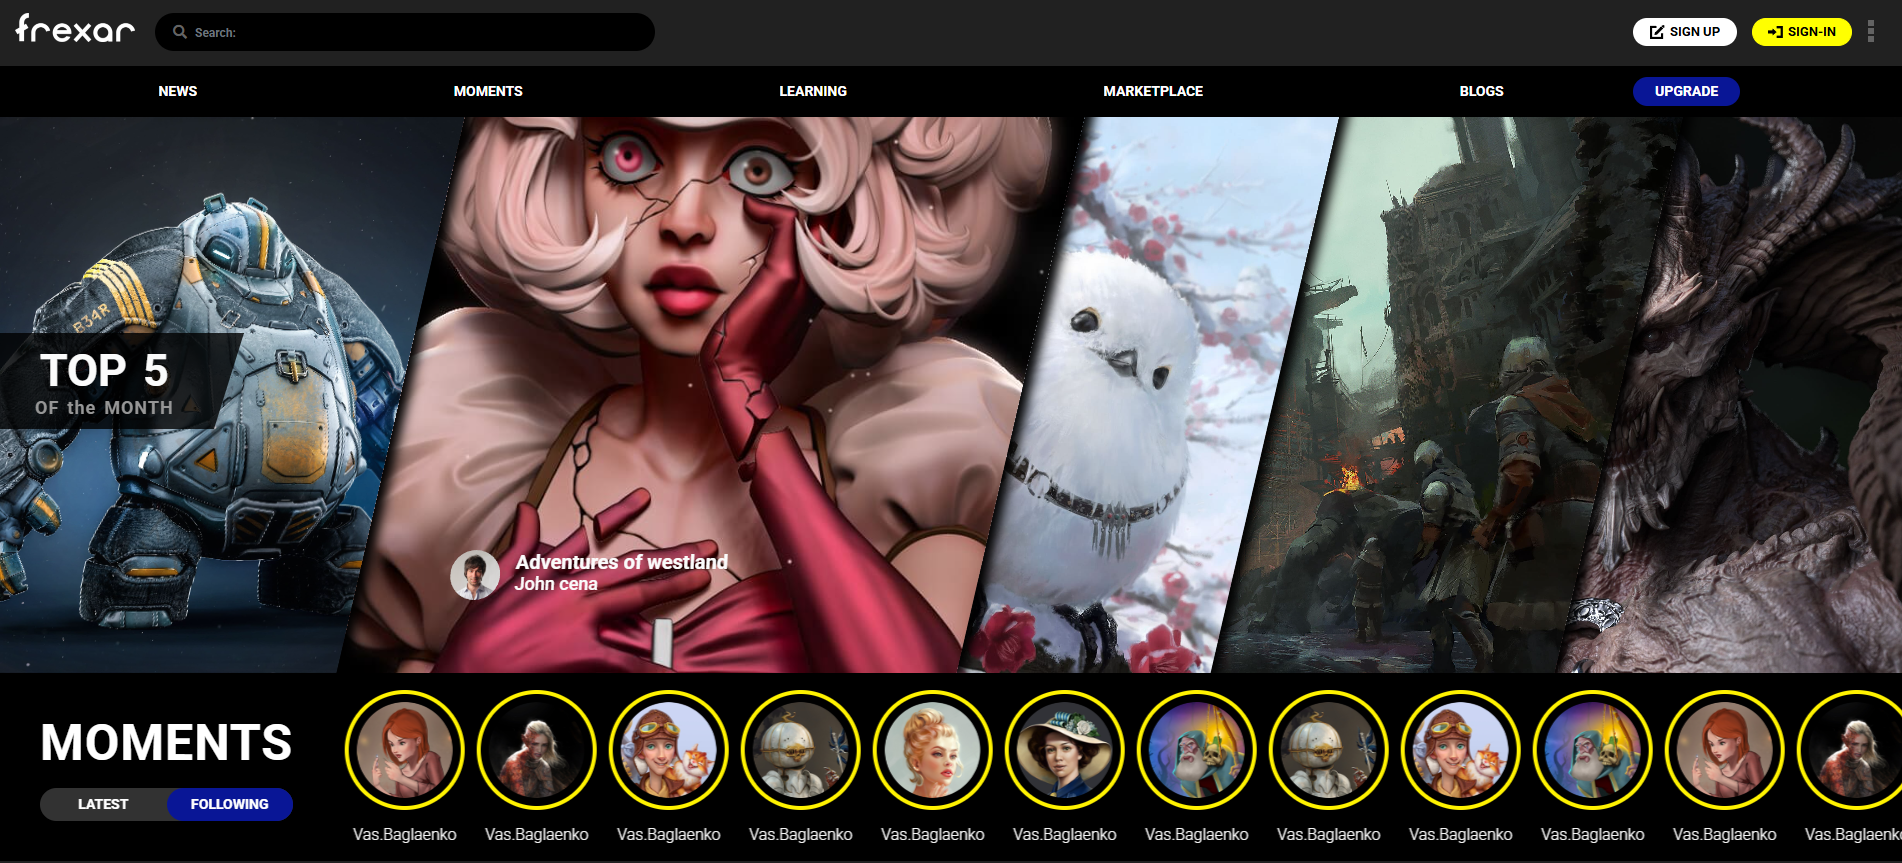Screen dimensions: 1902x863
Task: Open the Adventures of westland title link
Action: click(621, 562)
